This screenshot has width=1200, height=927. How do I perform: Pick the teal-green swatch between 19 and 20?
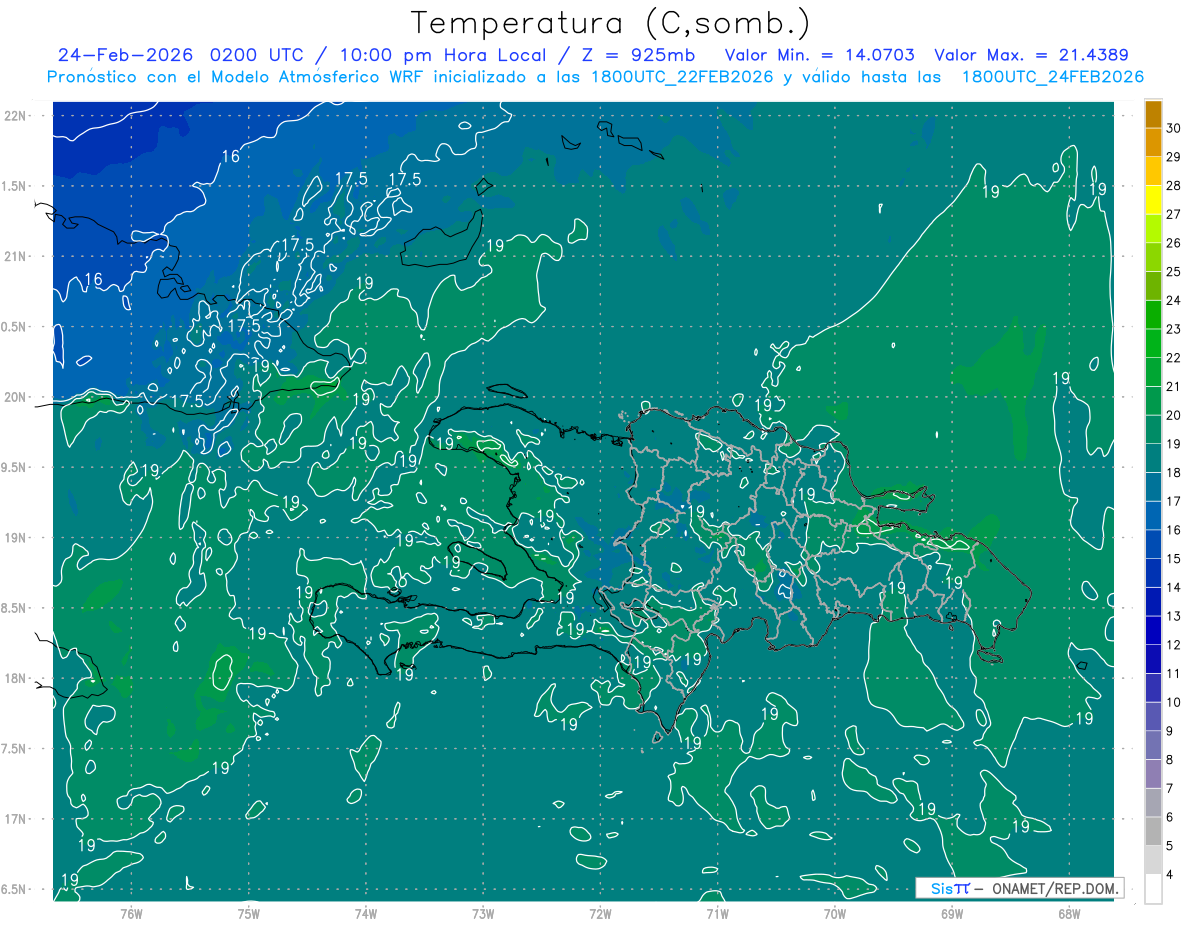(x=1153, y=430)
